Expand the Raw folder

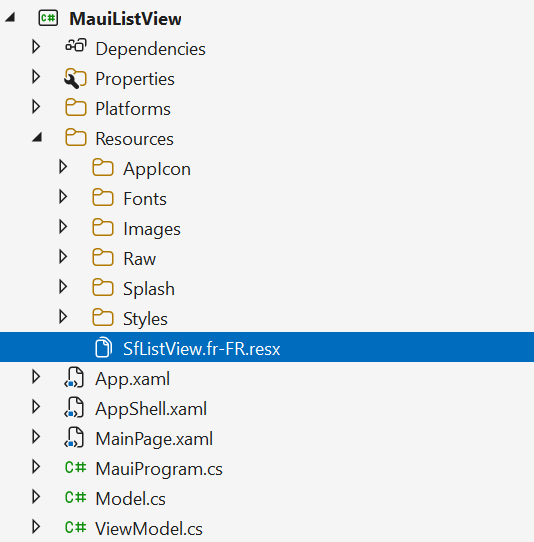[63, 256]
